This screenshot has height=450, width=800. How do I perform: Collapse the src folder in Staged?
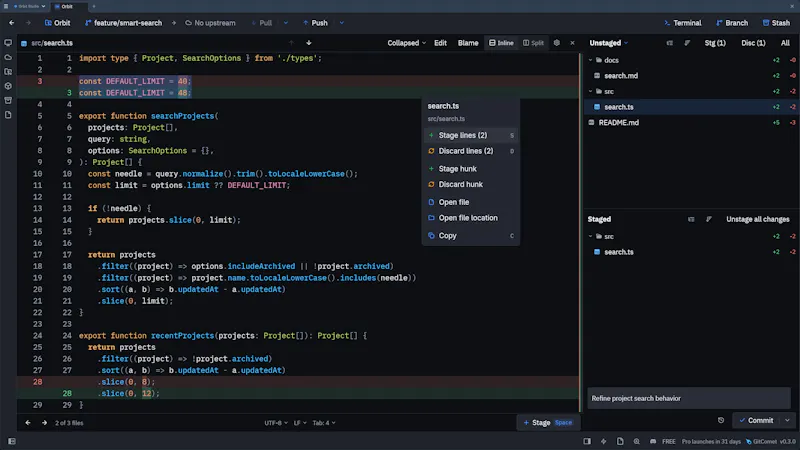pyautogui.click(x=591, y=236)
